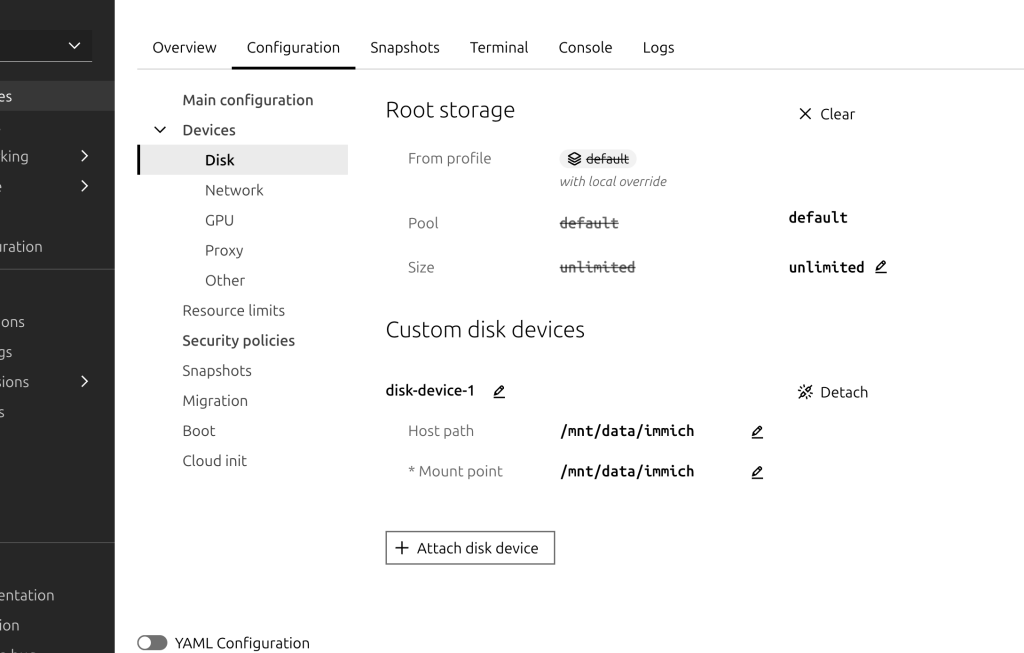The image size is (1024, 653).
Task: Select Network under Devices
Action: (x=234, y=190)
